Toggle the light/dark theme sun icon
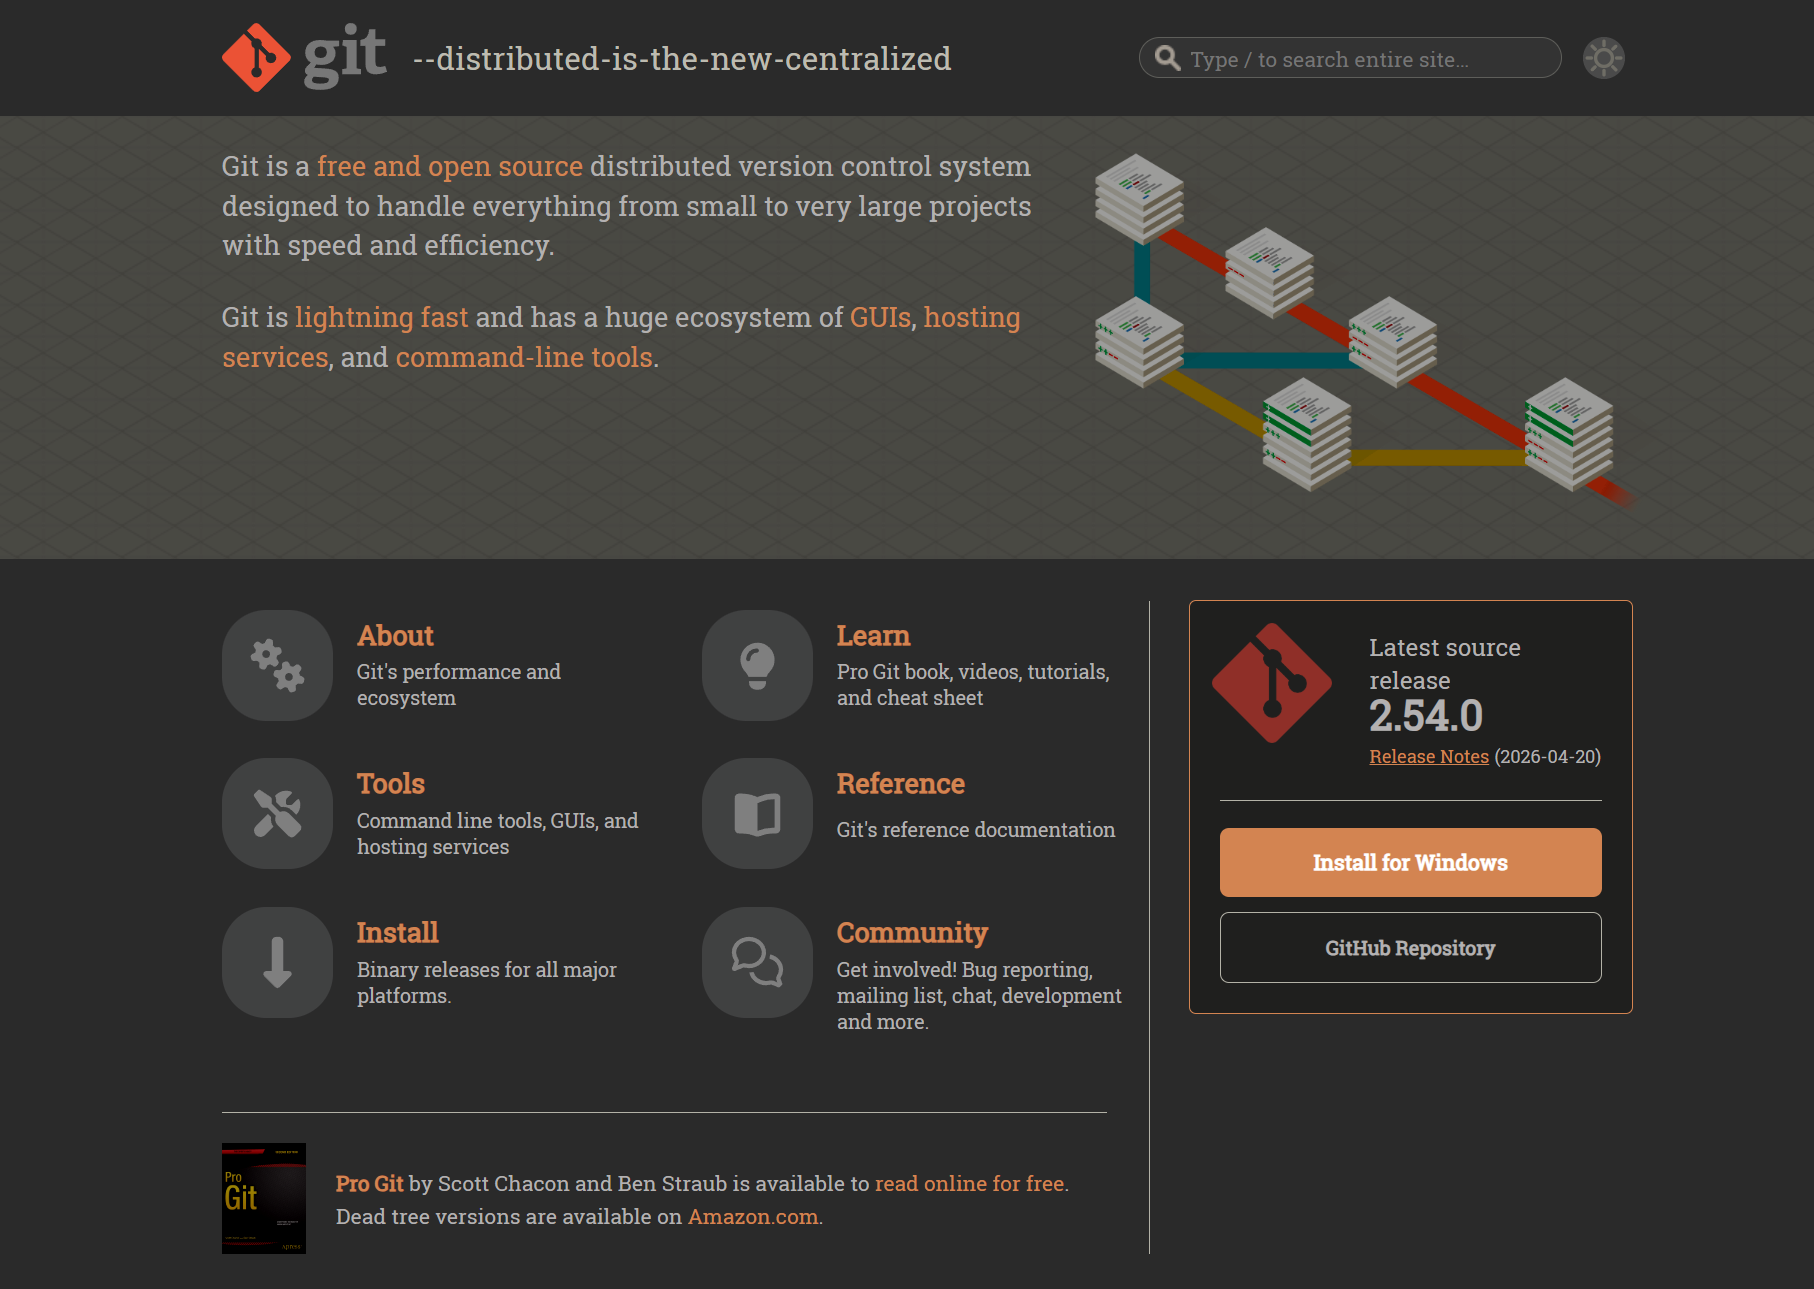Screen dimensions: 1814x1289 coord(1604,58)
